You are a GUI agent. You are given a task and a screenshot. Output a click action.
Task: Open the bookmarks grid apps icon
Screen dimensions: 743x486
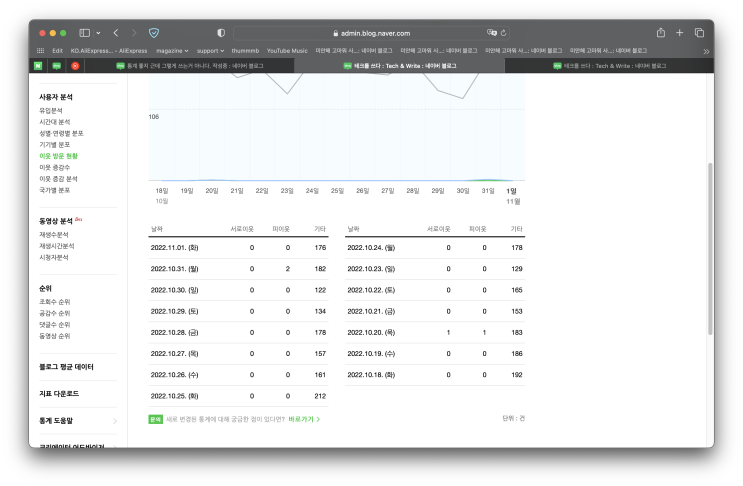pyautogui.click(x=40, y=51)
